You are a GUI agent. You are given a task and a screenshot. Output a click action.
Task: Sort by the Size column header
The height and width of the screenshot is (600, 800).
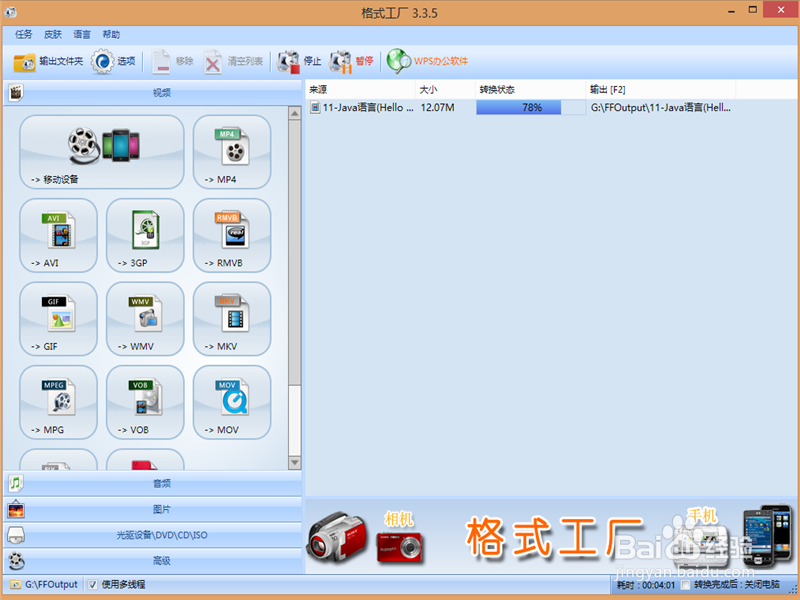[x=445, y=90]
